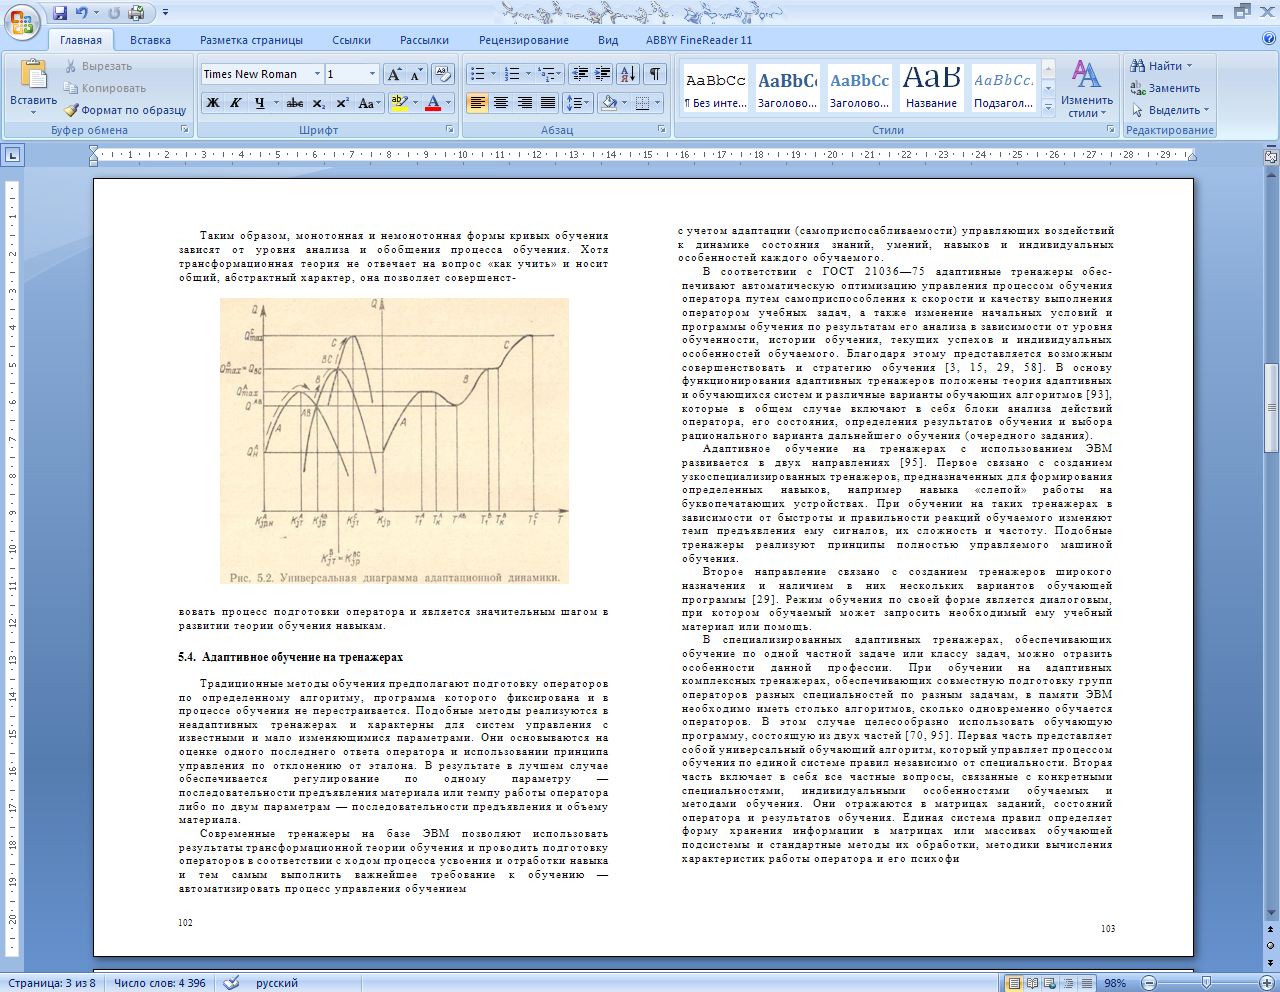Open the Office button menu
The height and width of the screenshot is (992, 1280).
click(x=22, y=22)
